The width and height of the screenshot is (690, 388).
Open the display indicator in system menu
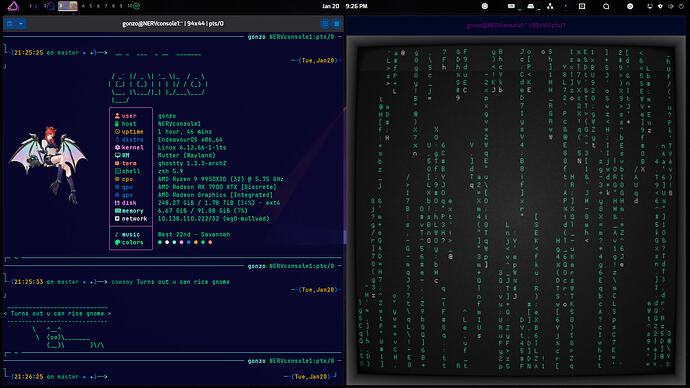[650, 6]
